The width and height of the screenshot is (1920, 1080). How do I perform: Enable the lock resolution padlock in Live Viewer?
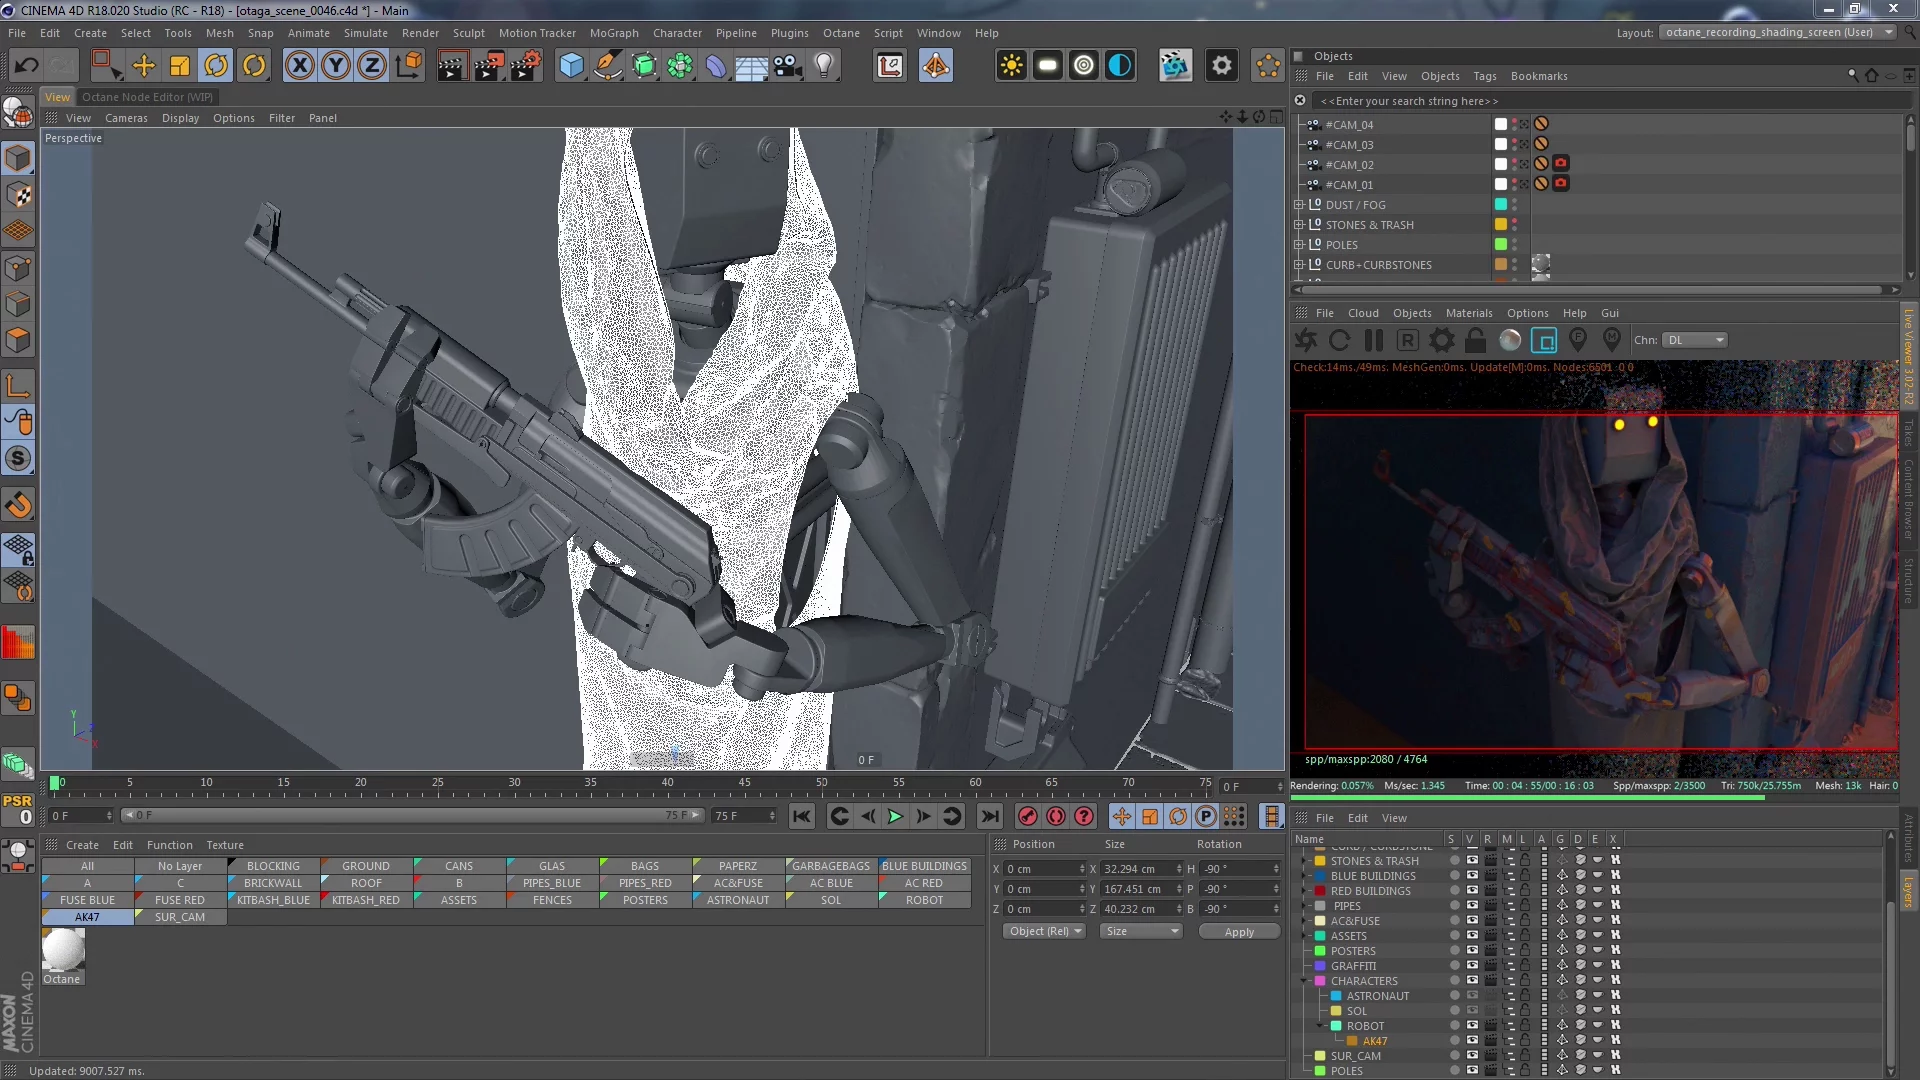(1476, 340)
